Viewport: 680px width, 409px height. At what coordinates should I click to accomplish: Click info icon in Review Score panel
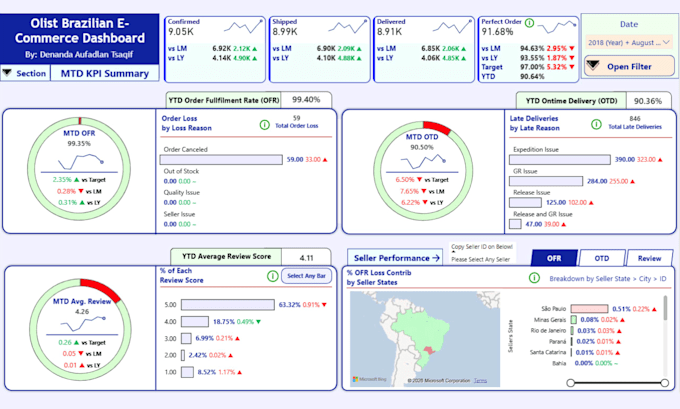point(272,276)
